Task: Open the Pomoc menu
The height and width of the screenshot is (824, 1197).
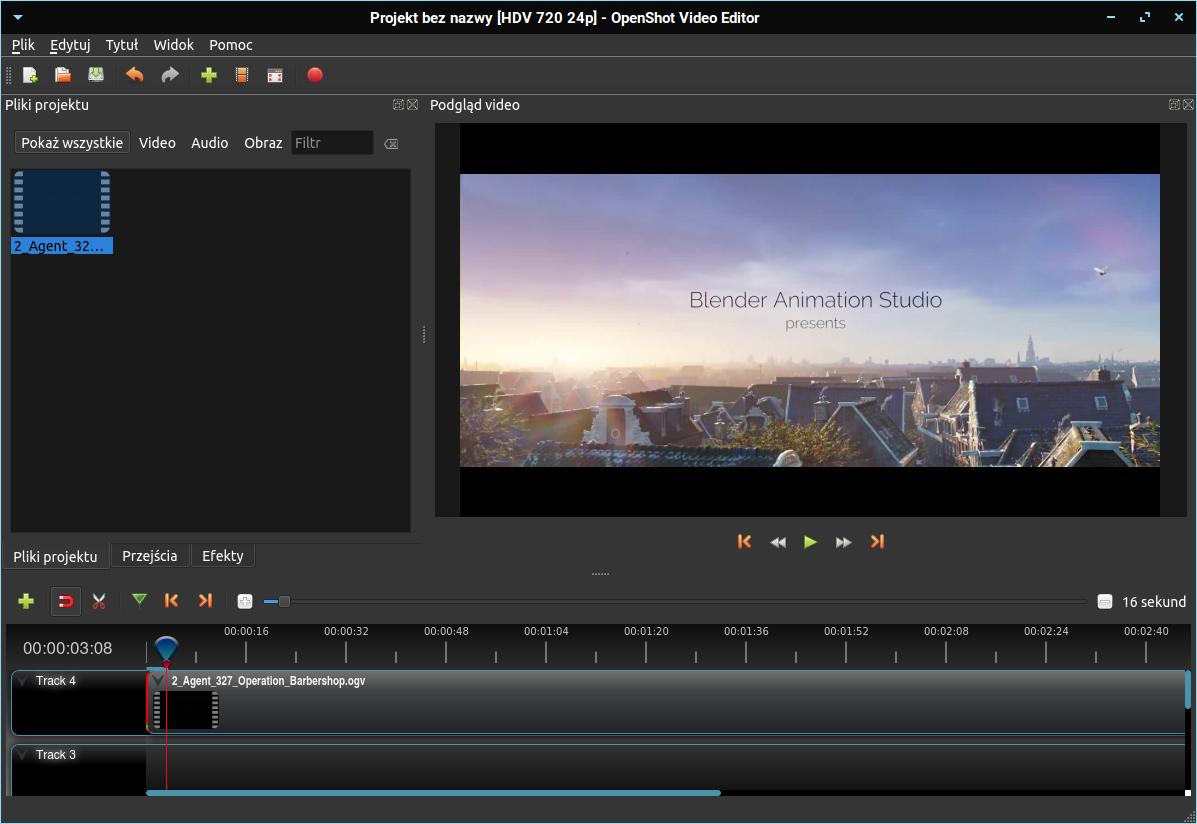Action: [231, 45]
